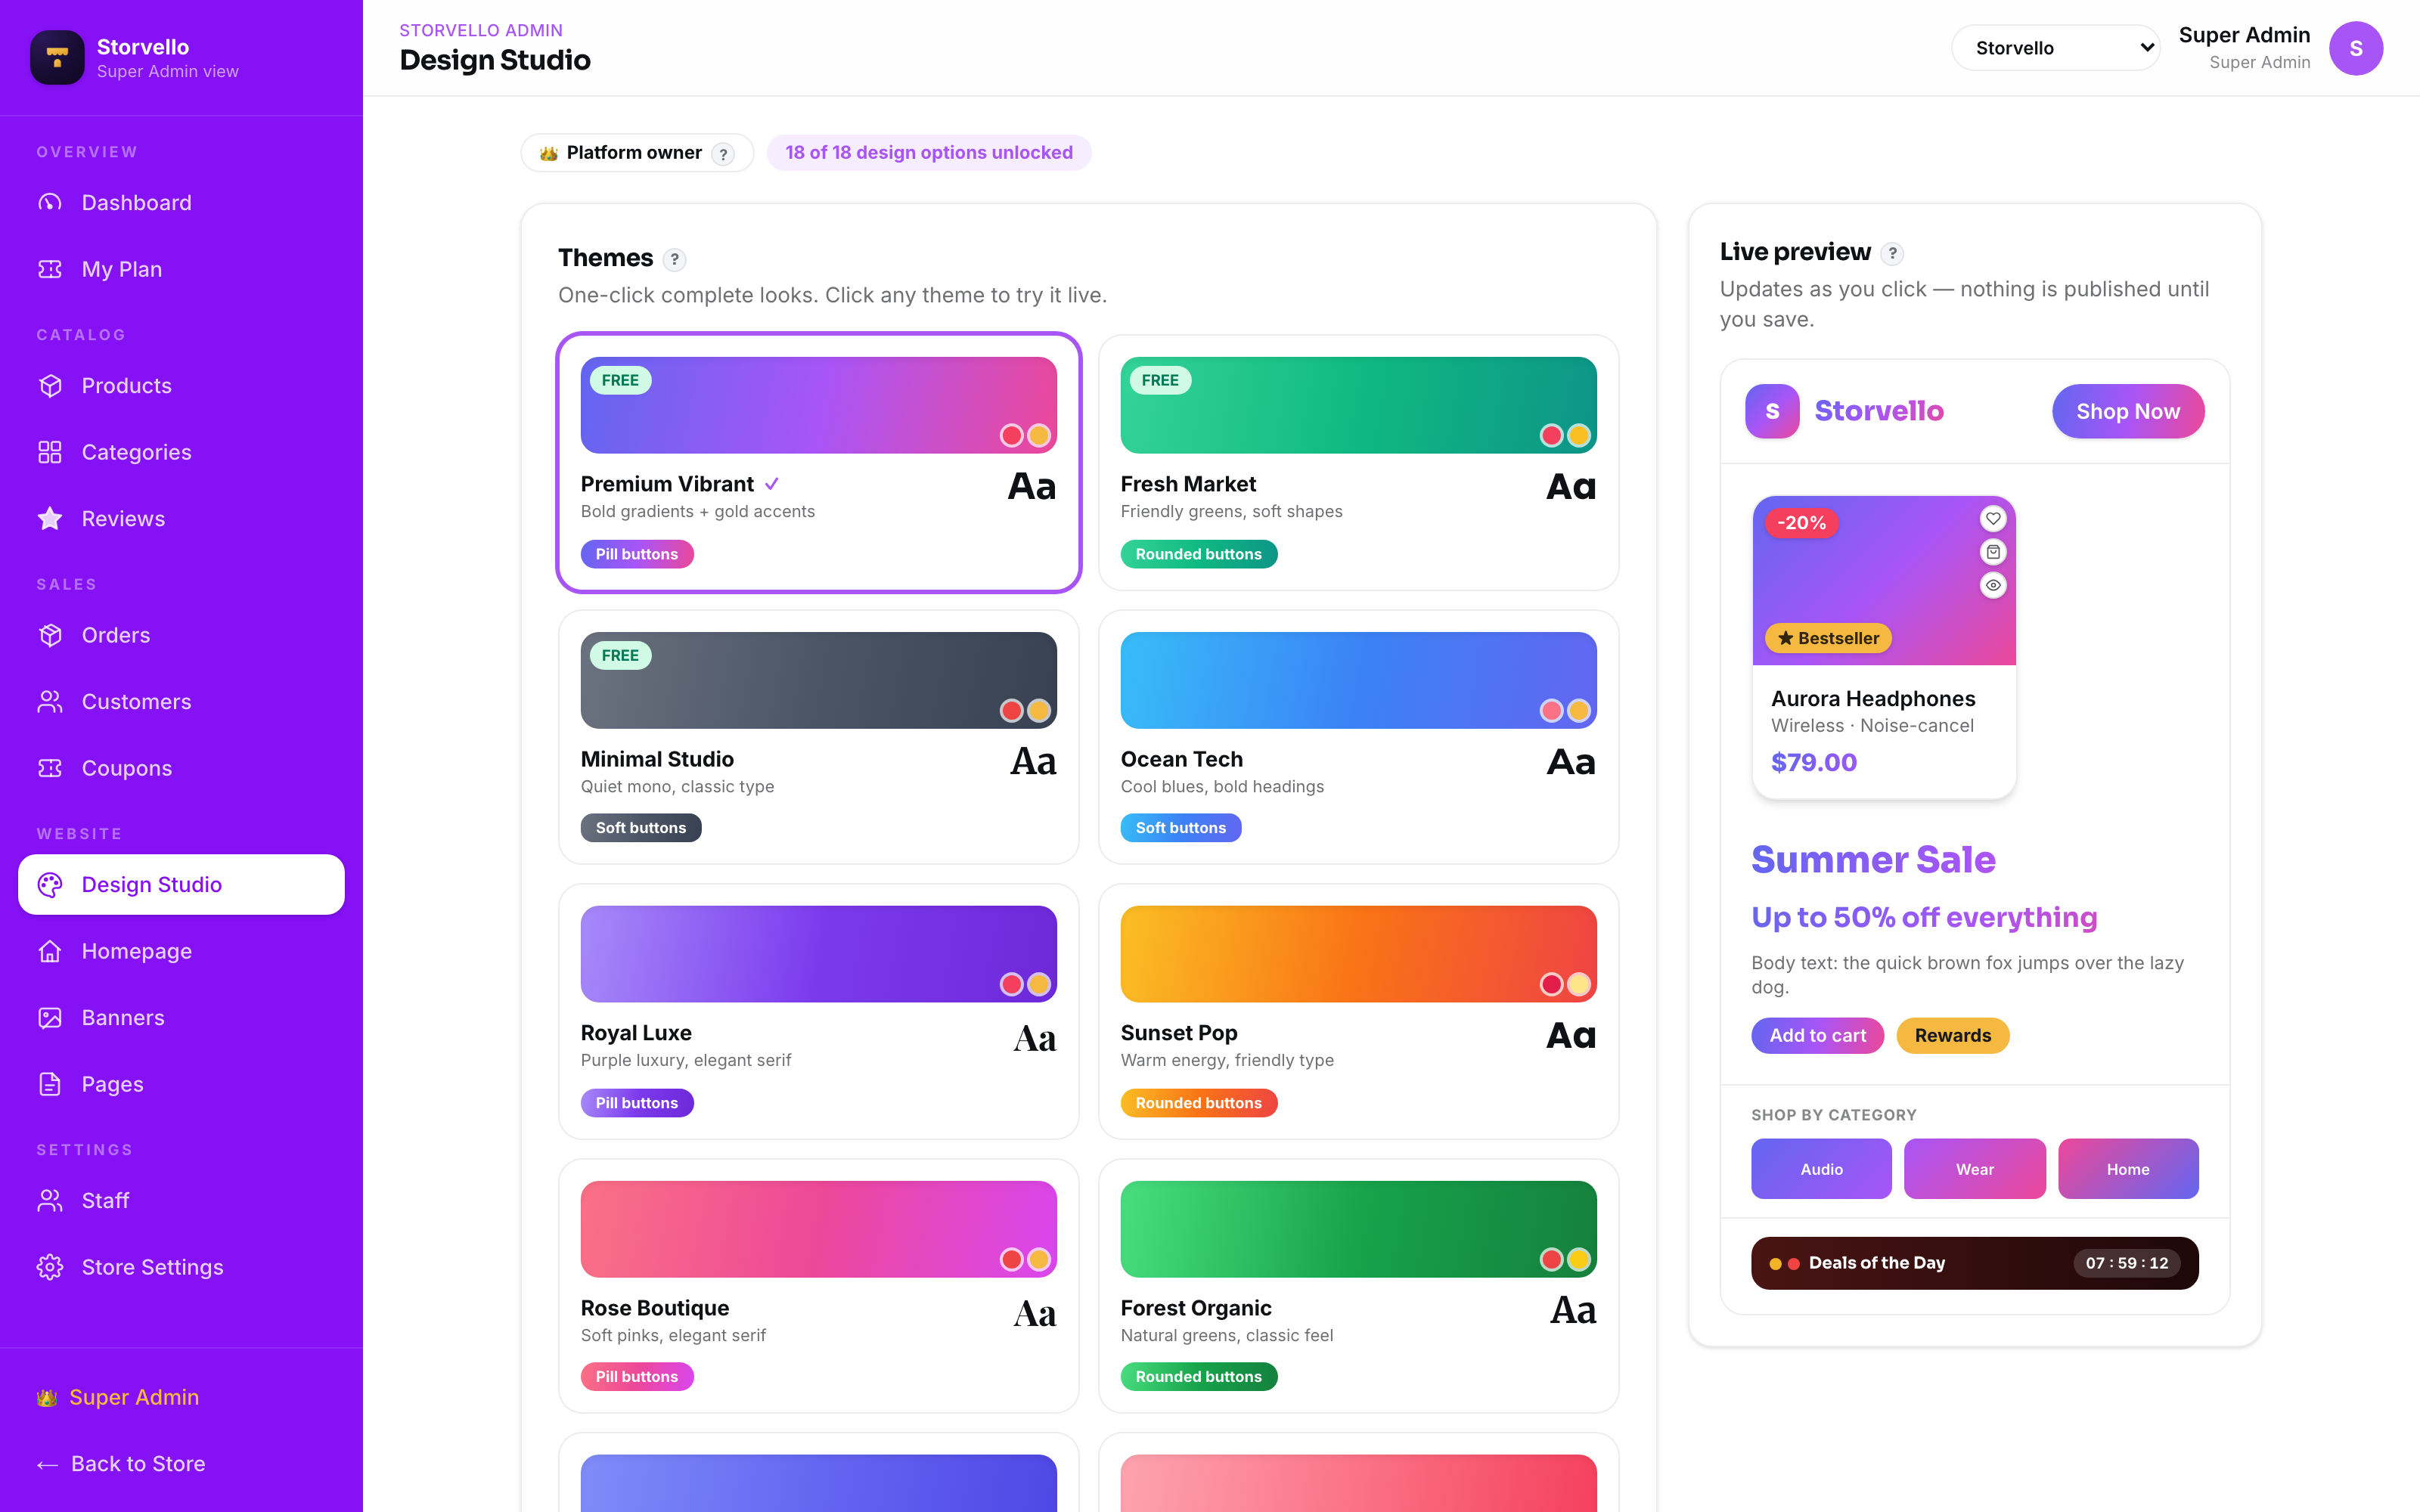Open the Products section
2420x1512 pixels.
pyautogui.click(x=181, y=386)
